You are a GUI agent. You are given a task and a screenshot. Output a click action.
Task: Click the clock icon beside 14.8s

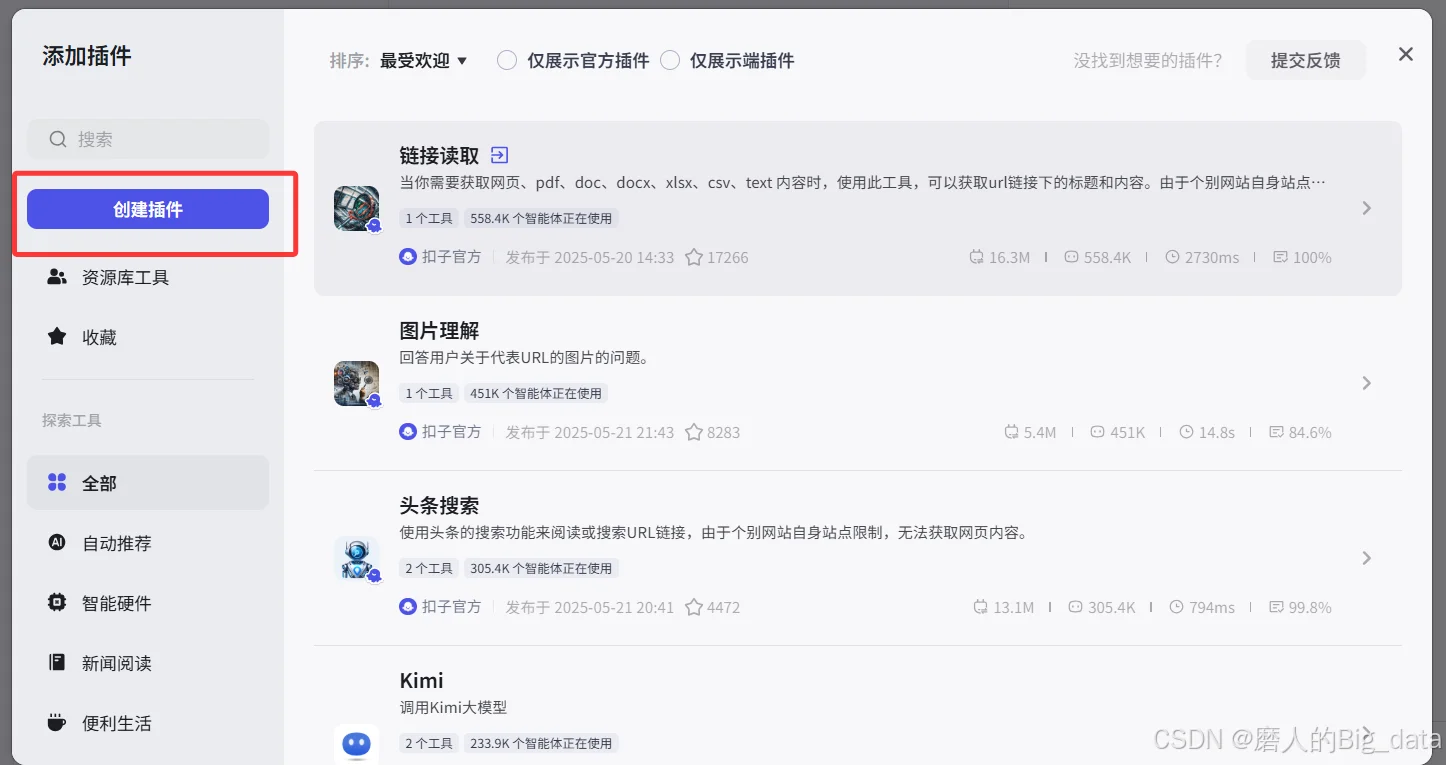click(x=1186, y=432)
